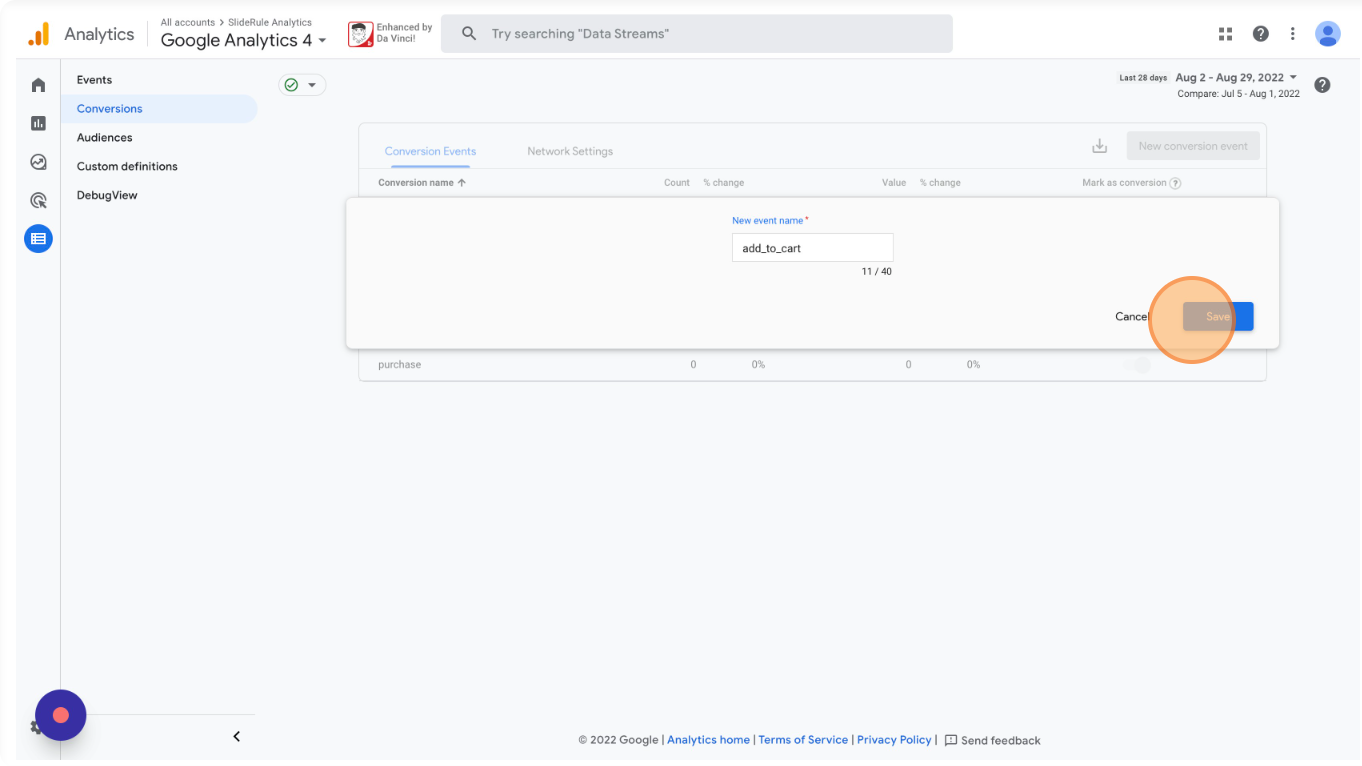Click the Save button

(1217, 317)
